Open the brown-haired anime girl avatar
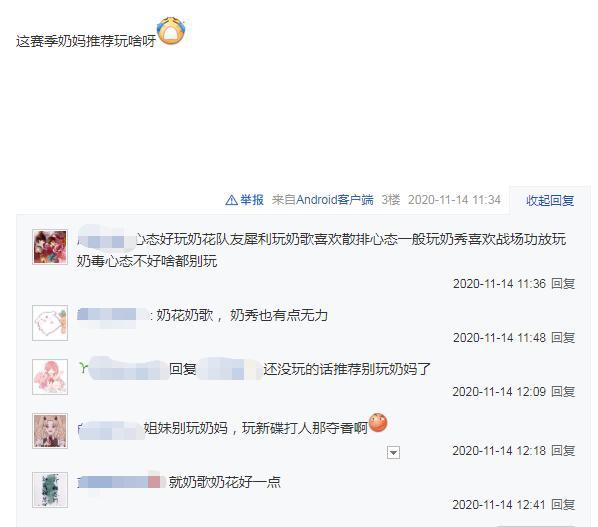 pos(50,431)
